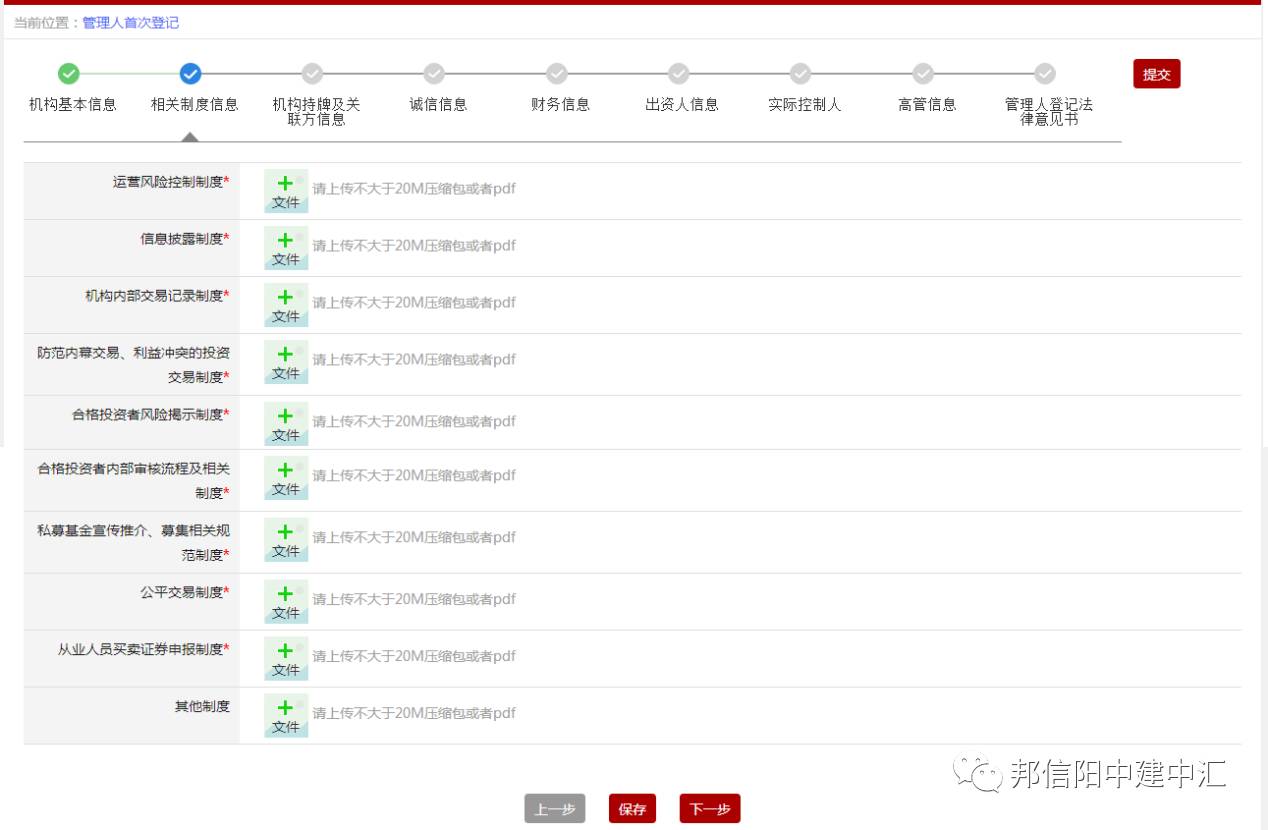Add file for 防范内幕交易、利益冲突的投资交易制度
Screen dimensions: 1268x830
coord(286,362)
